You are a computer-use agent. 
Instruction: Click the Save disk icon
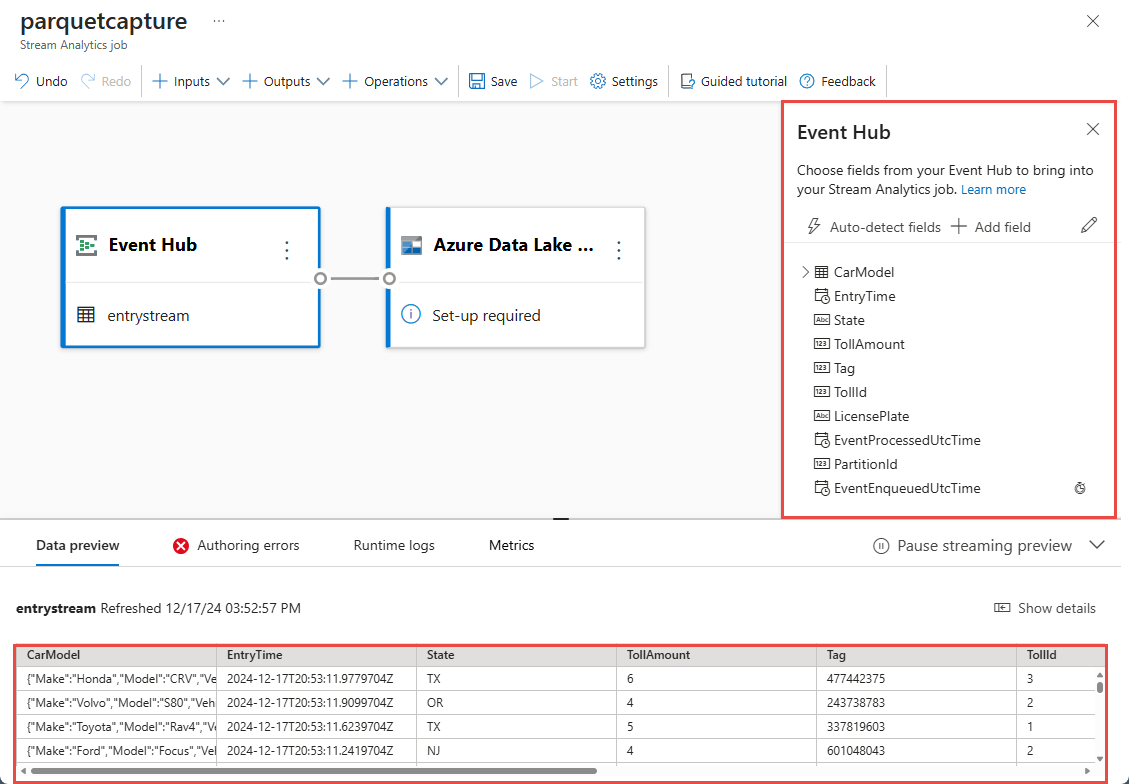click(478, 82)
